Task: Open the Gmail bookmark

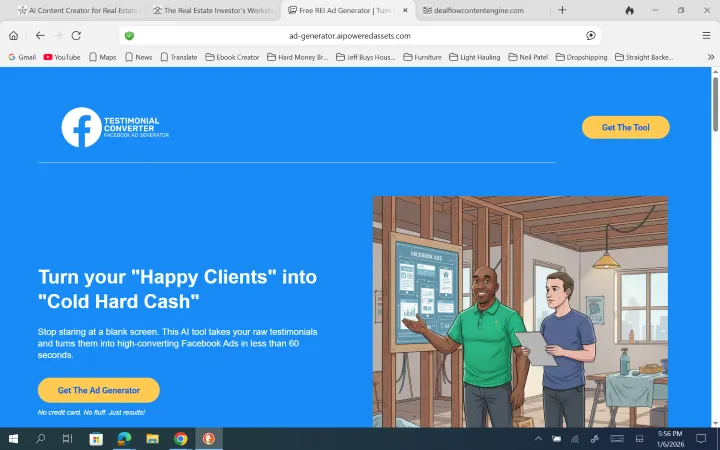Action: (22, 57)
